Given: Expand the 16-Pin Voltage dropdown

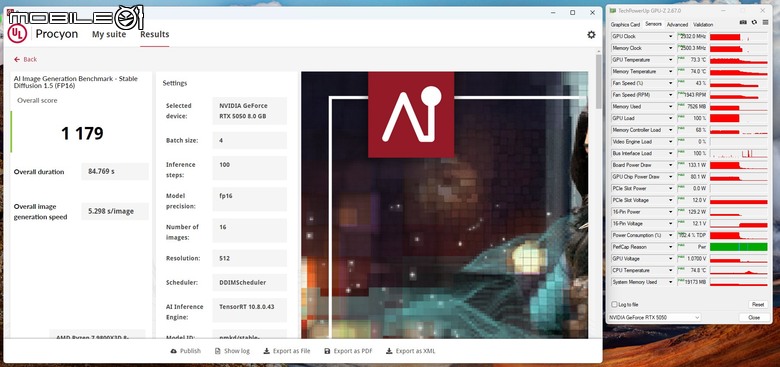Looking at the screenshot, I should click(x=671, y=223).
